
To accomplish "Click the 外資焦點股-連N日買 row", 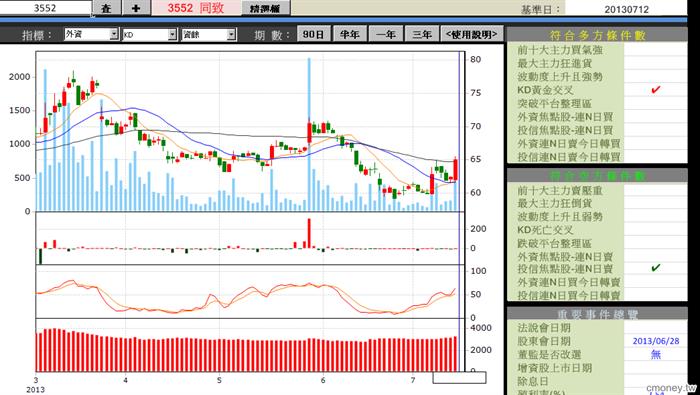I will [597, 117].
